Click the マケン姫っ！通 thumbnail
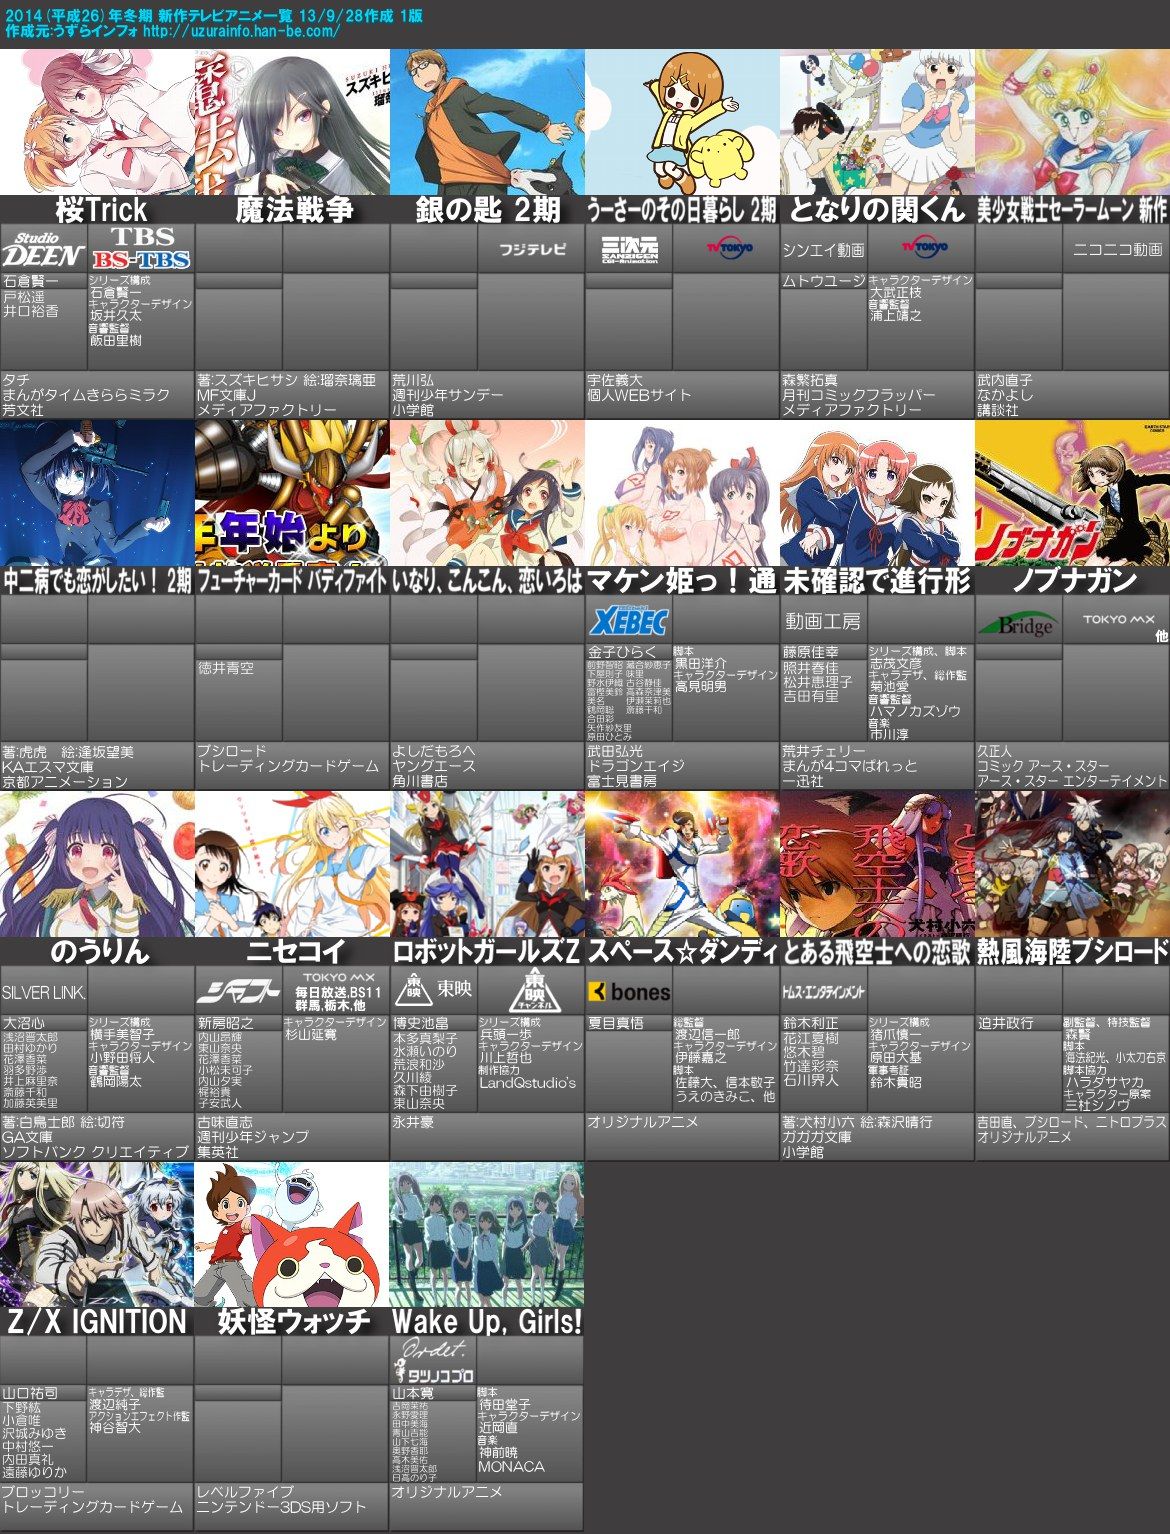This screenshot has height=1534, width=1170. (x=682, y=492)
